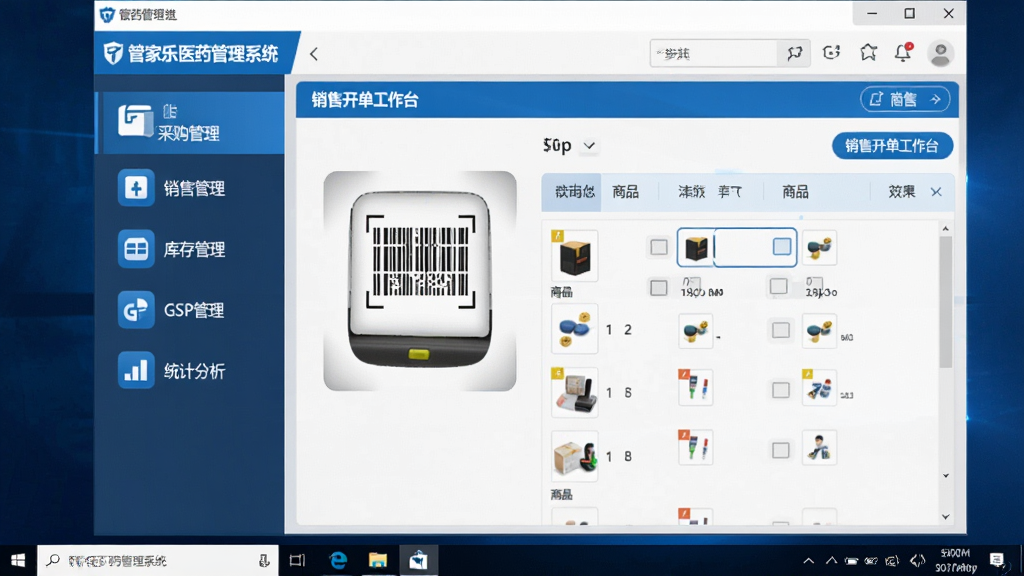
Task: Select the box and scanner product in row 1 8 with yellow tag
Action: pyautogui.click(x=574, y=392)
